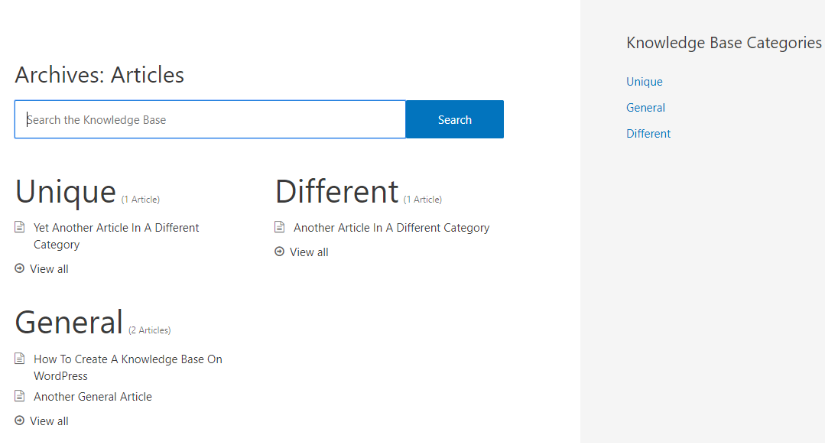825x443 pixels.
Task: Click document icon beside How To Create A Knowledge Base
Action: (19, 358)
